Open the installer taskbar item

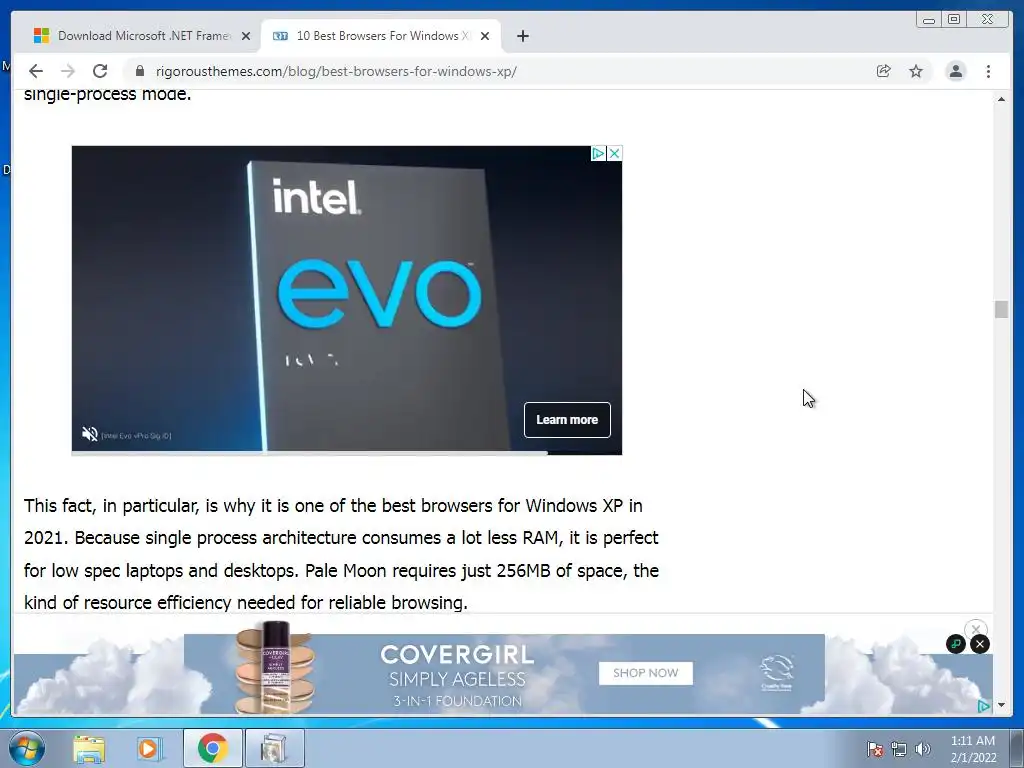tap(274, 748)
